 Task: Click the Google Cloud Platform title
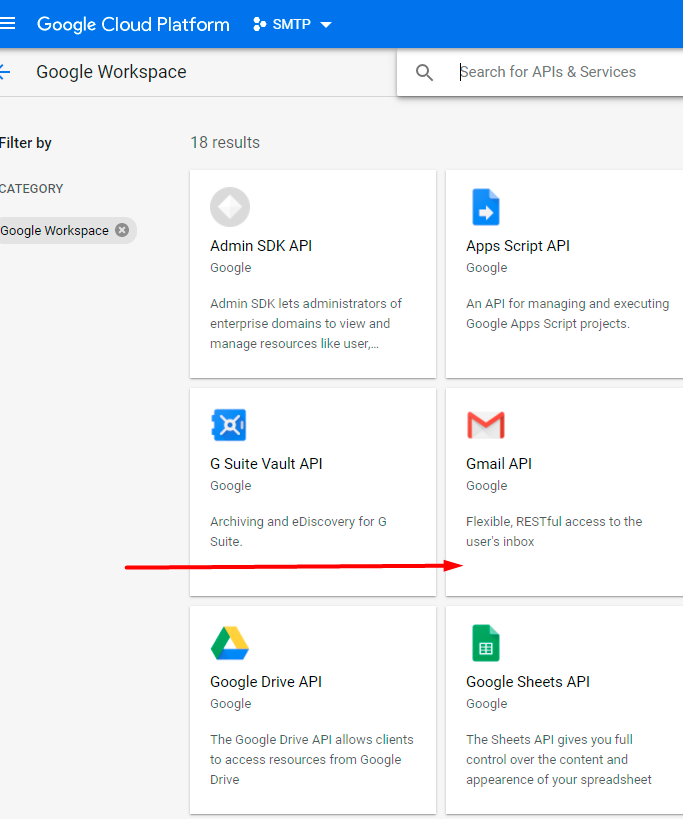coord(133,24)
